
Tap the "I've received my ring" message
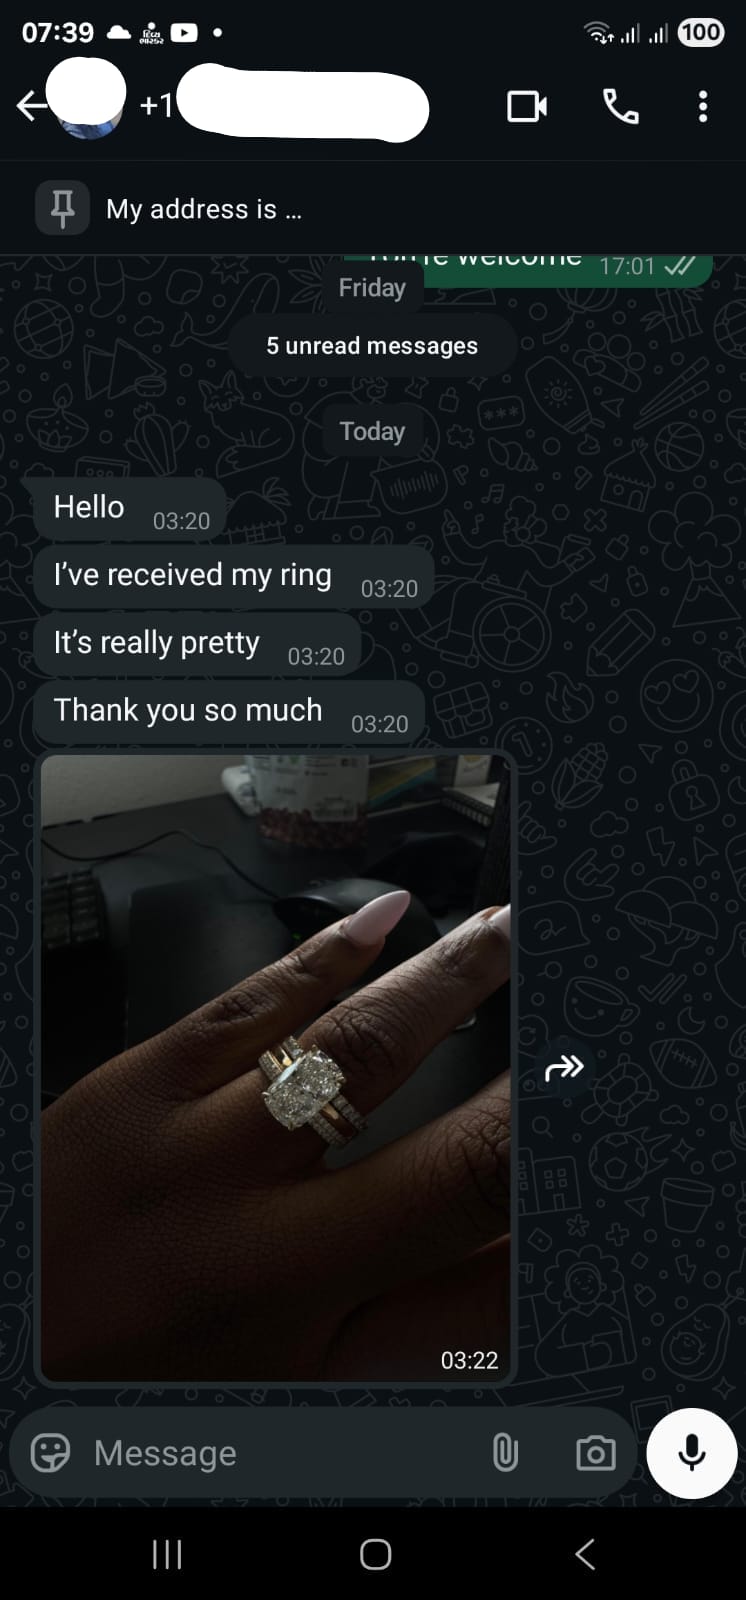(233, 577)
